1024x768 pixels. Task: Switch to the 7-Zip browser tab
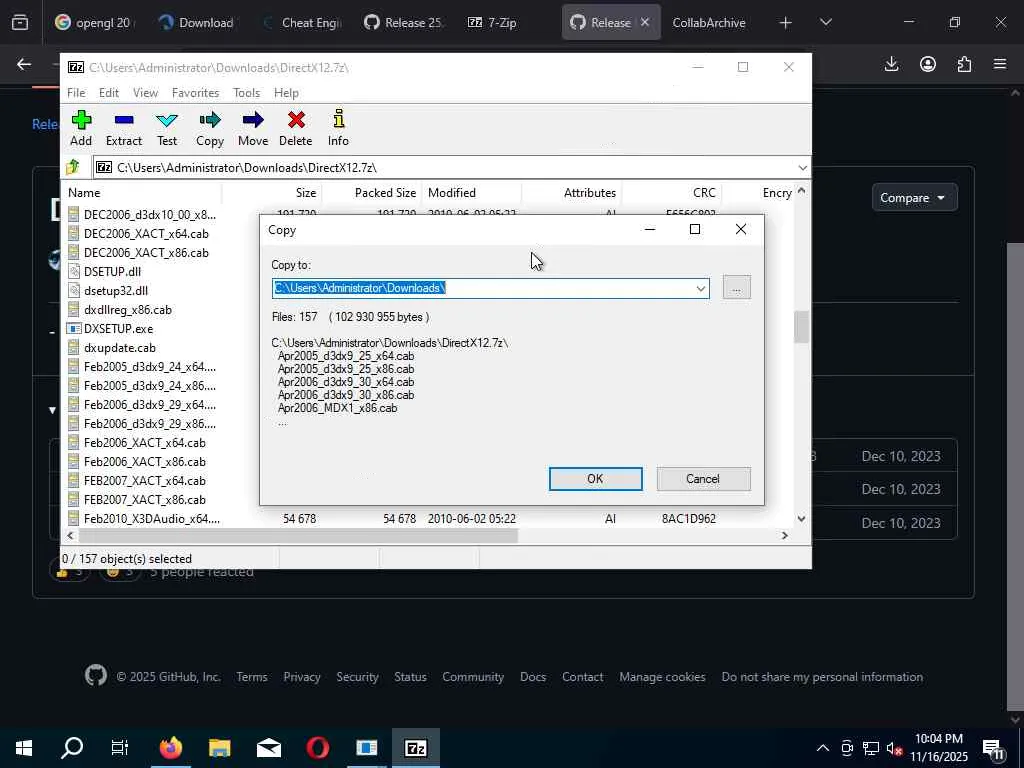coord(493,22)
